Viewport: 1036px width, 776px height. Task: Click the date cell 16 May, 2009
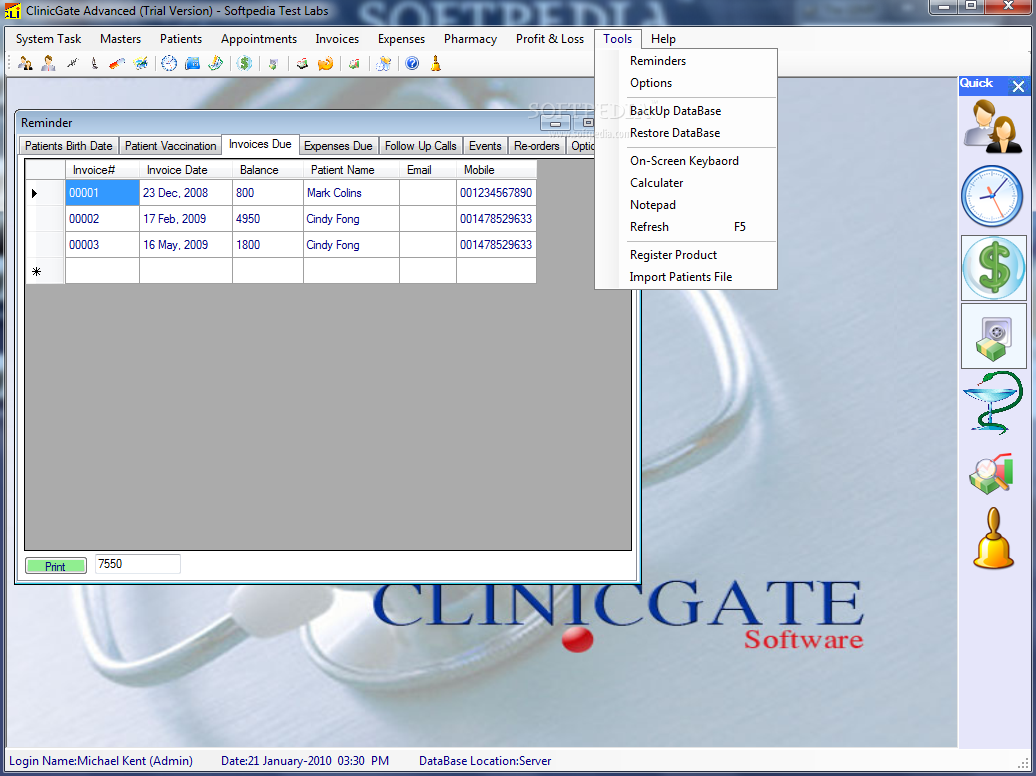pos(186,245)
